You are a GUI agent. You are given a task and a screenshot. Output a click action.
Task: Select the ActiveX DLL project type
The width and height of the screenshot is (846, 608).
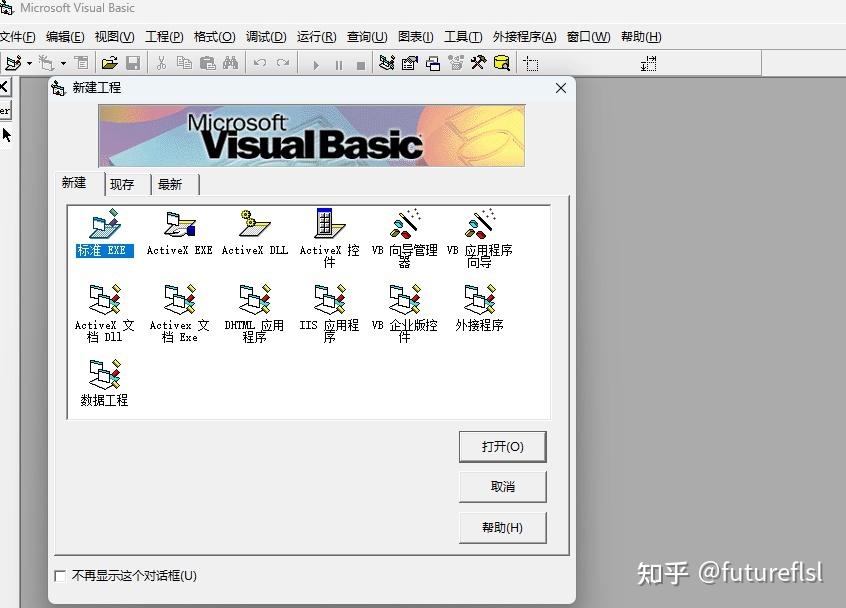[x=255, y=233]
